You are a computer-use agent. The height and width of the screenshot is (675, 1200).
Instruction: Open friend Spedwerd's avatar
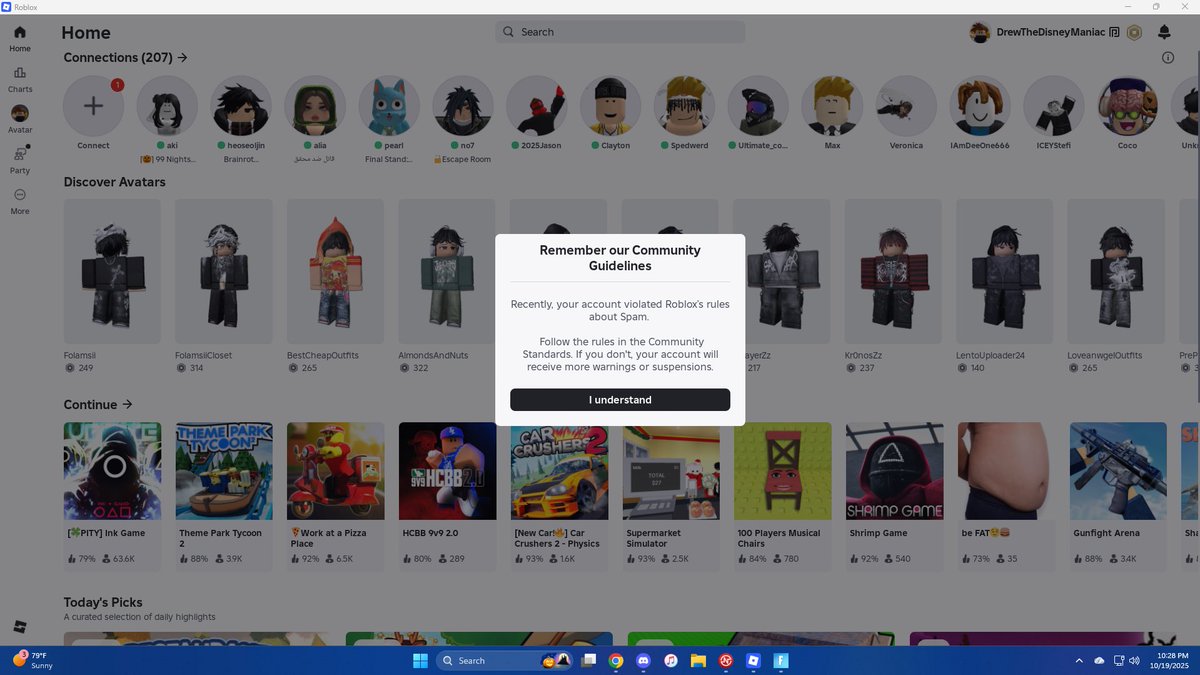point(685,106)
